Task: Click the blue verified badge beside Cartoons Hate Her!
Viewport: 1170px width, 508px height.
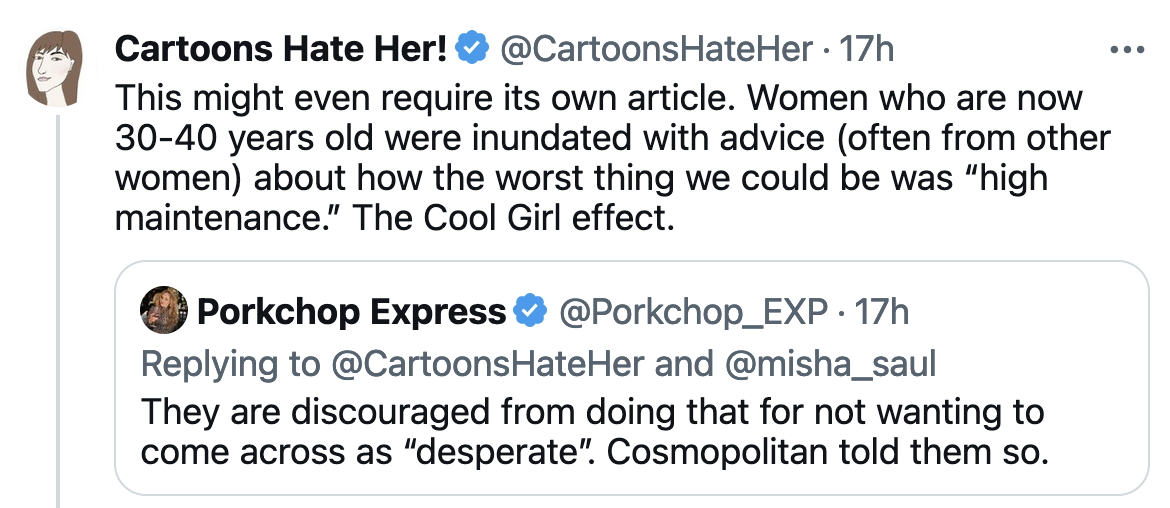Action: 472,48
